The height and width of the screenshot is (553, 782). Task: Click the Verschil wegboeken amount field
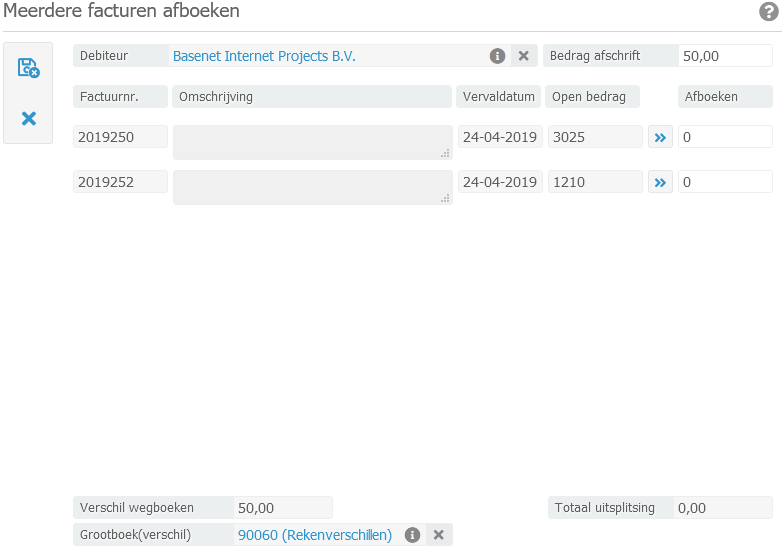click(x=283, y=508)
